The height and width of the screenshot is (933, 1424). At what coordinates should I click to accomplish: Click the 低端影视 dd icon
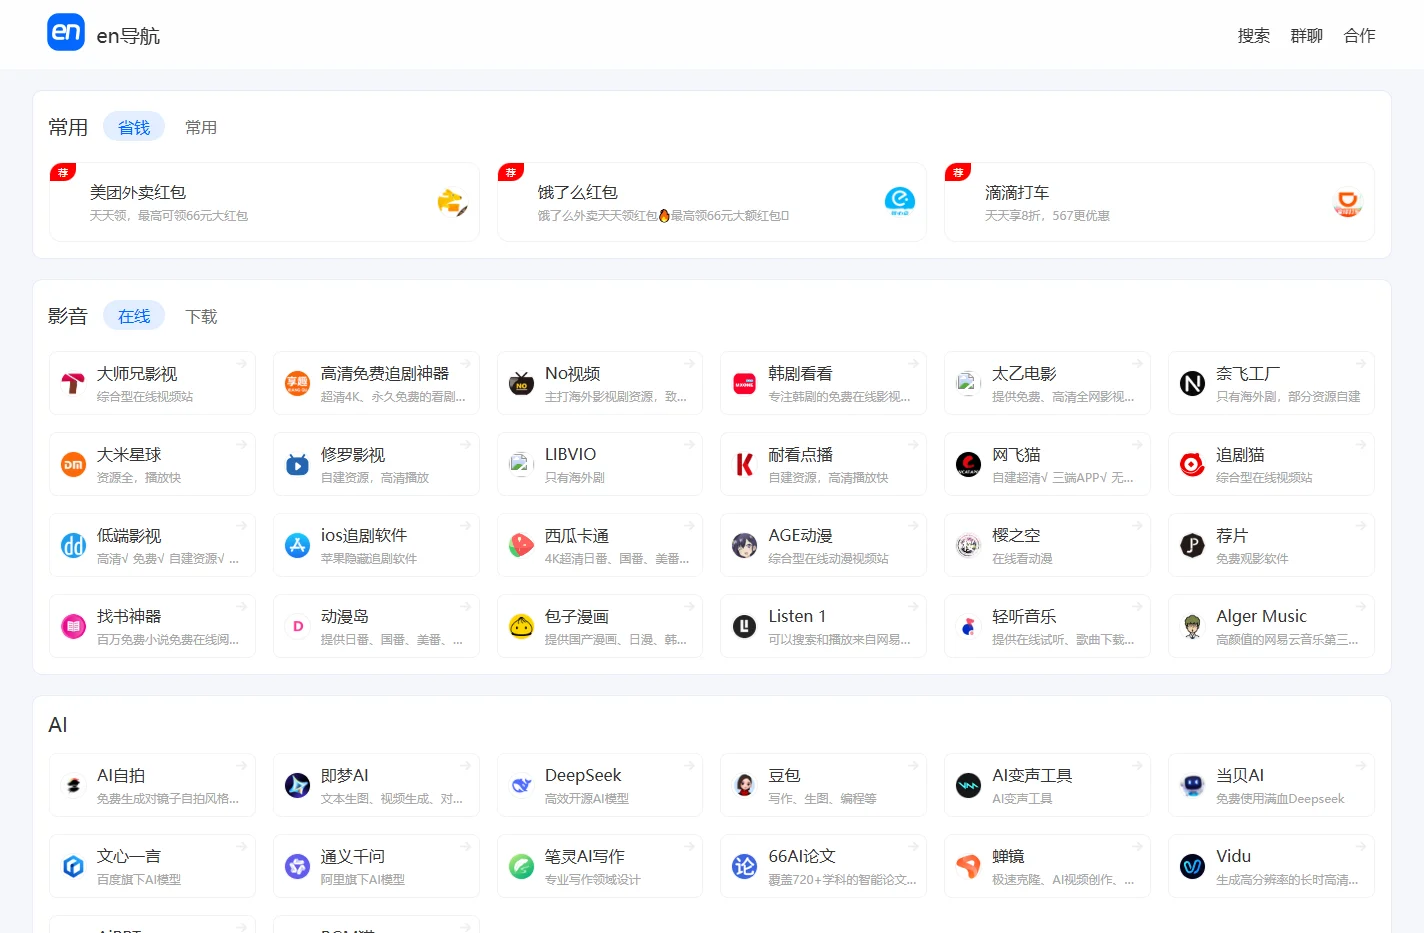pyautogui.click(x=73, y=545)
